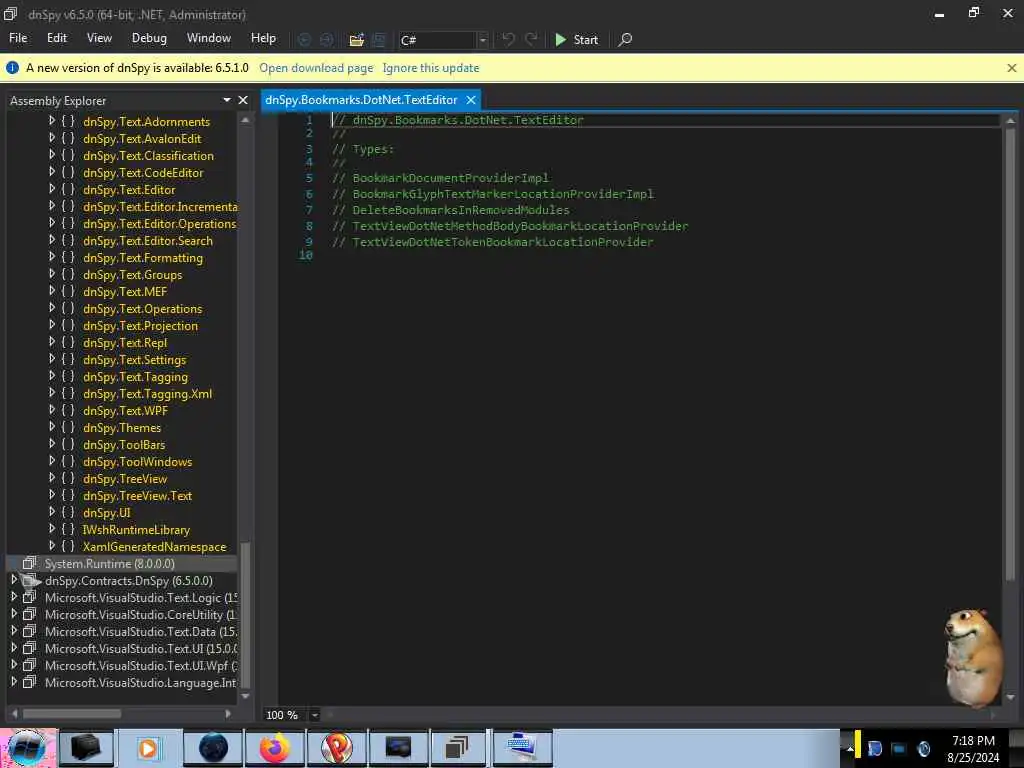
Task: Select dnSpy.TreeView.Text in Assembly Explorer
Action: click(x=137, y=495)
